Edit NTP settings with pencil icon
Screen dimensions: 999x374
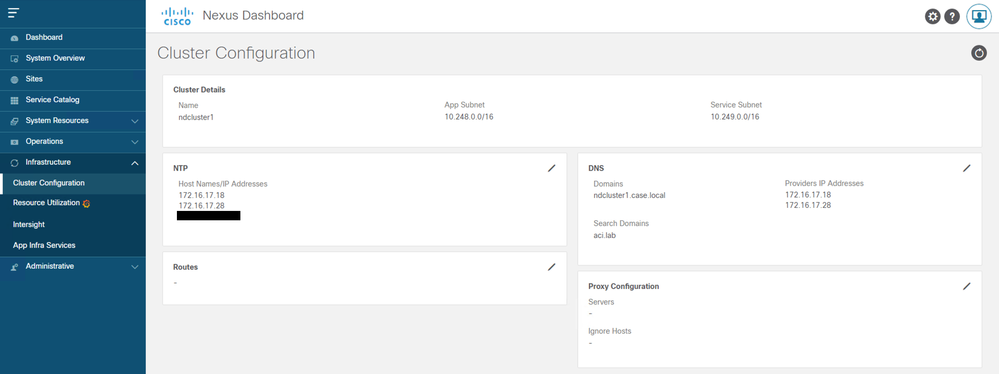552,168
